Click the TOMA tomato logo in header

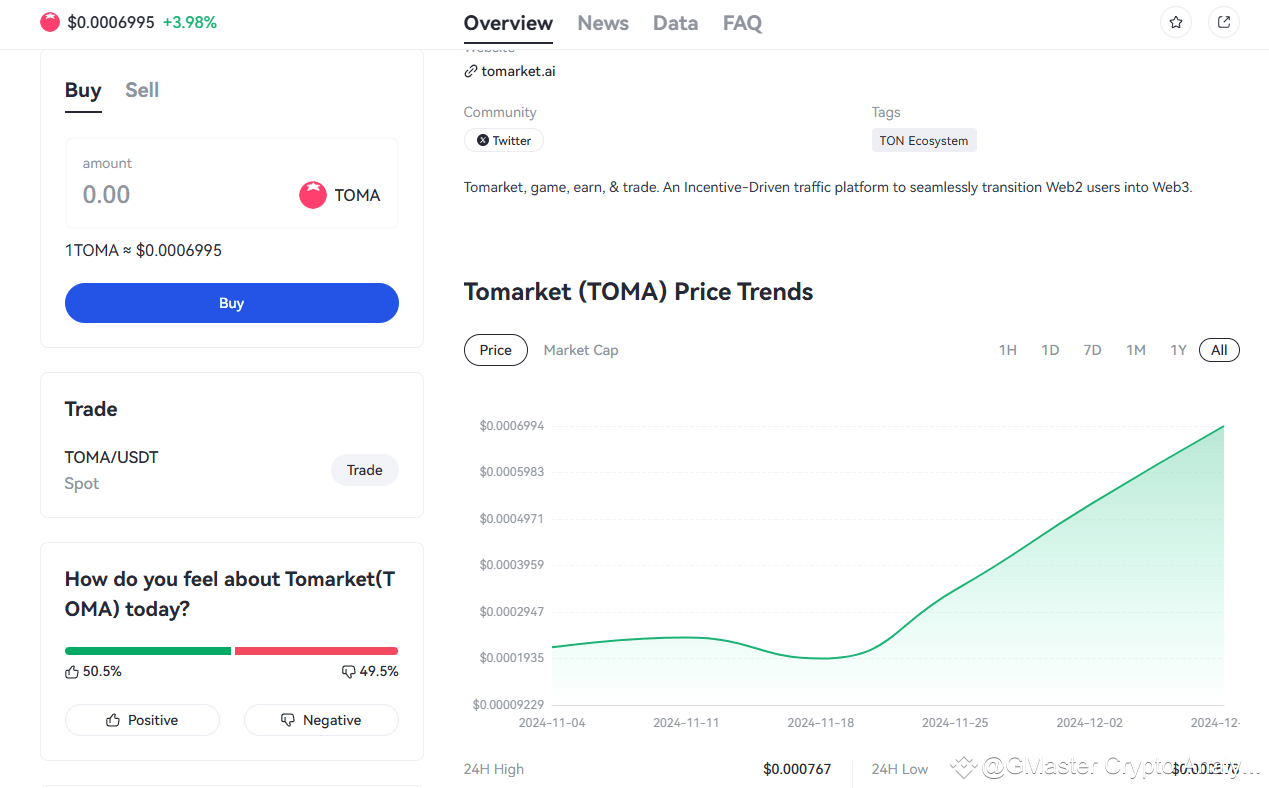50,22
